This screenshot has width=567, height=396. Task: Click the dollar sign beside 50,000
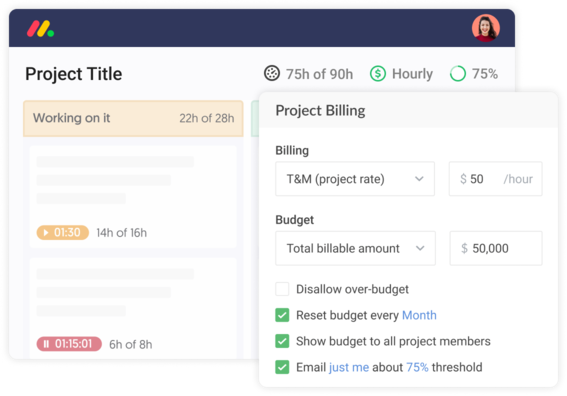pos(464,248)
